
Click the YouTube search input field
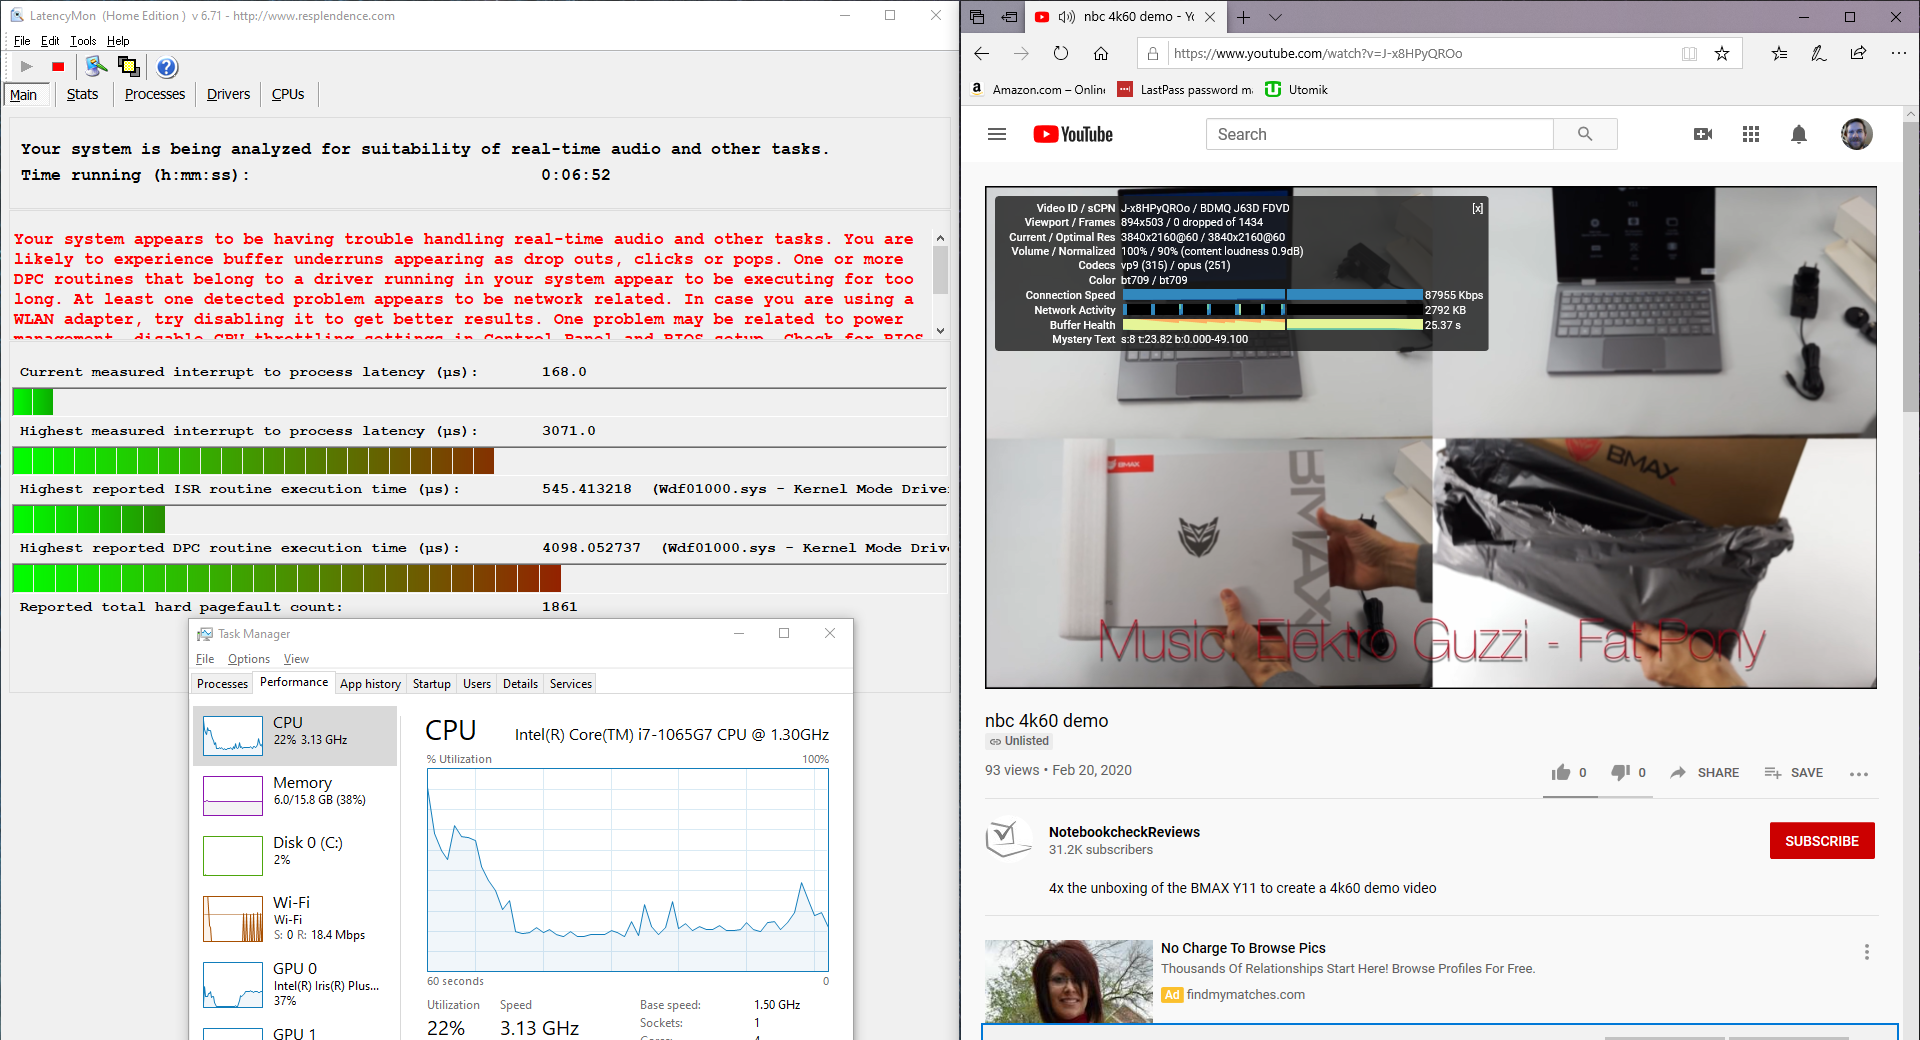click(1380, 134)
